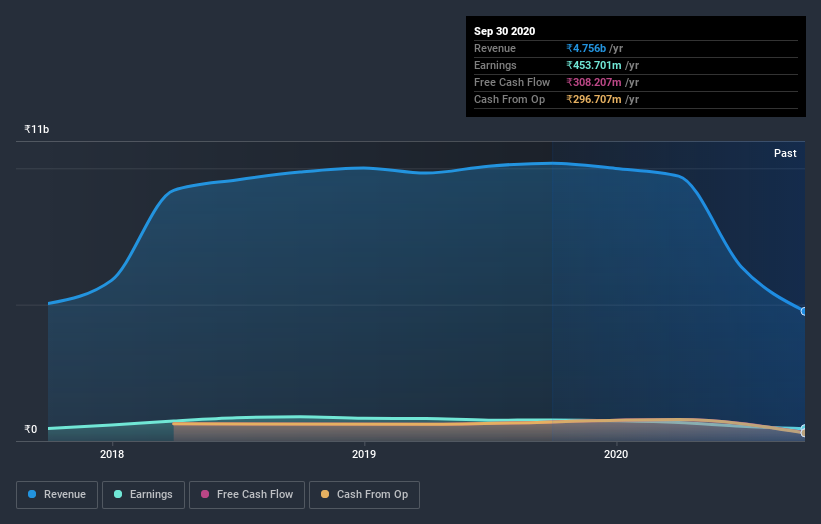This screenshot has width=821, height=524.
Task: Click the ₹4.756b revenue value
Action: (586, 48)
